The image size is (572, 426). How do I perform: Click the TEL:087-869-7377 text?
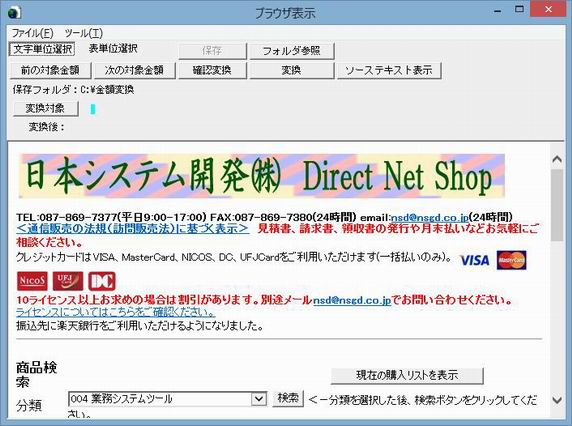tap(67, 217)
